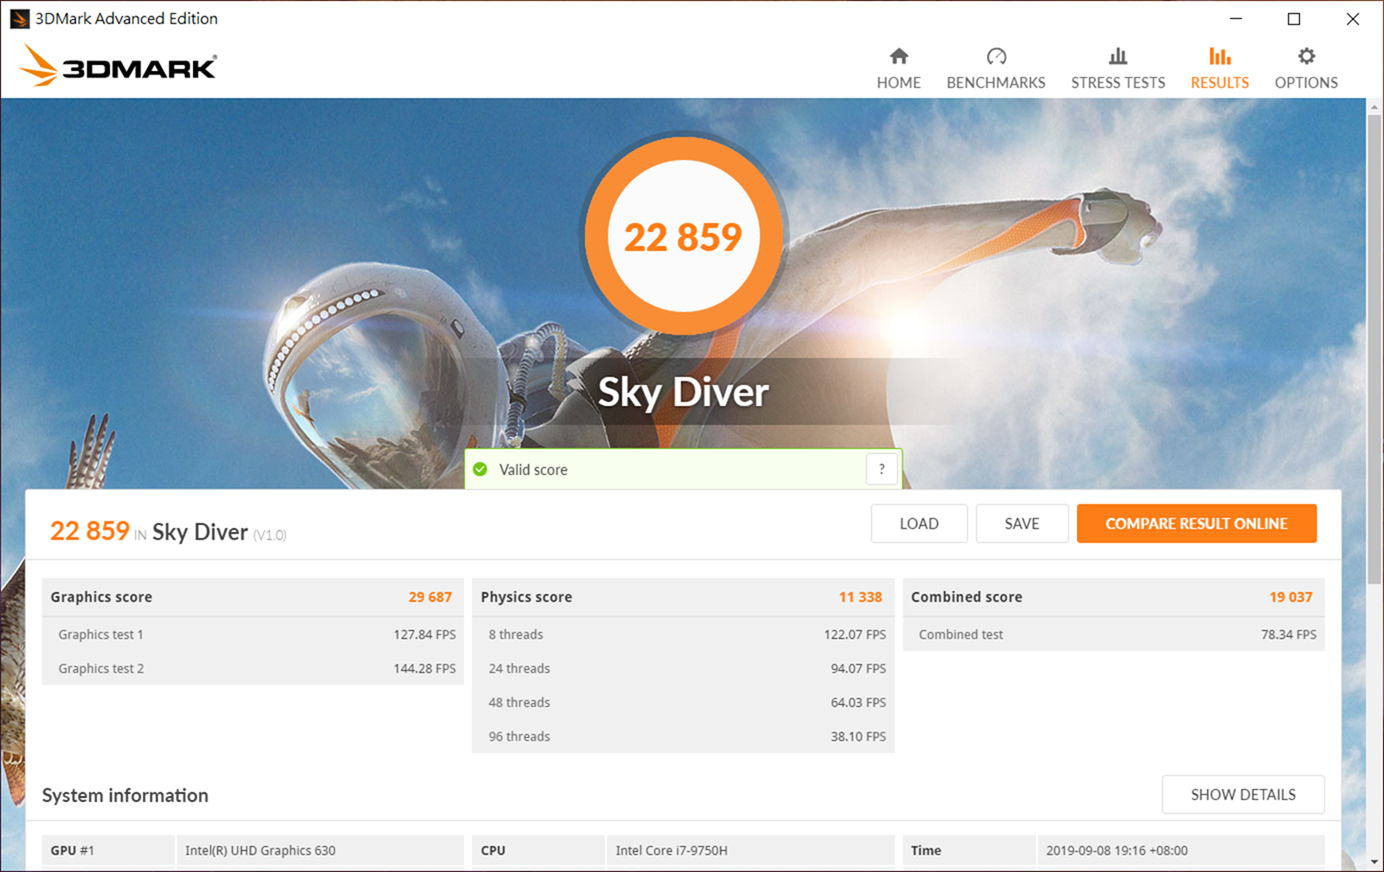This screenshot has height=872, width=1384.
Task: Open Options via the gear icon
Action: pyautogui.click(x=1305, y=56)
